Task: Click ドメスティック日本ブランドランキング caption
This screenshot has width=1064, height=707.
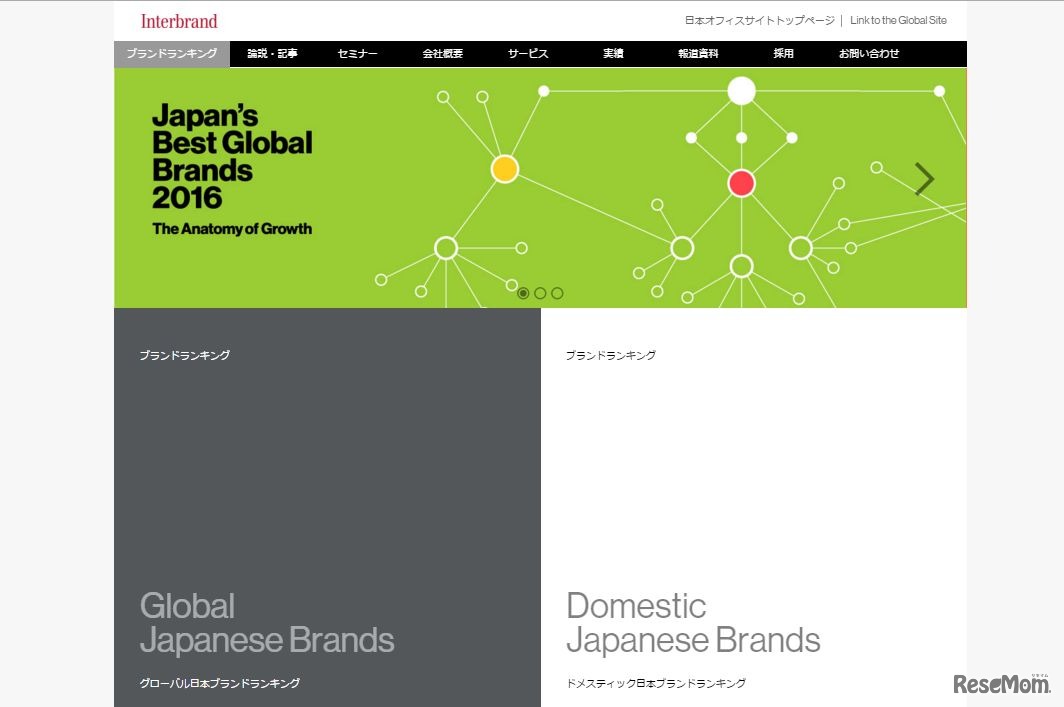Action: [656, 683]
